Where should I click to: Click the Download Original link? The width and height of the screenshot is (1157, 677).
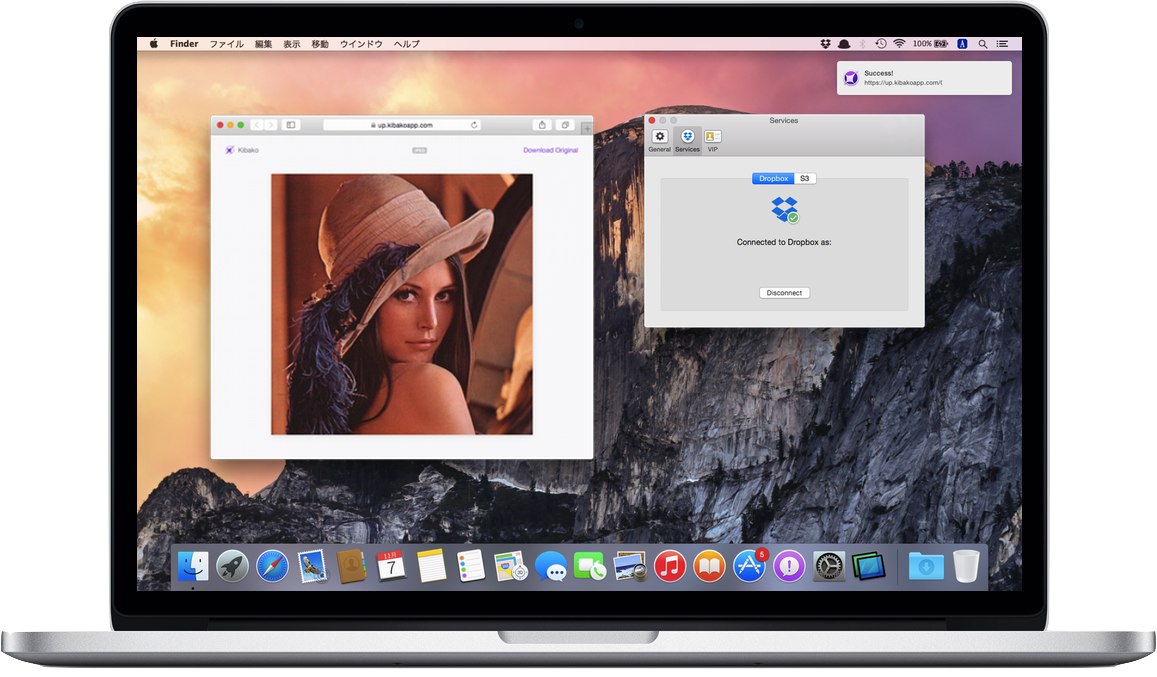(x=550, y=150)
